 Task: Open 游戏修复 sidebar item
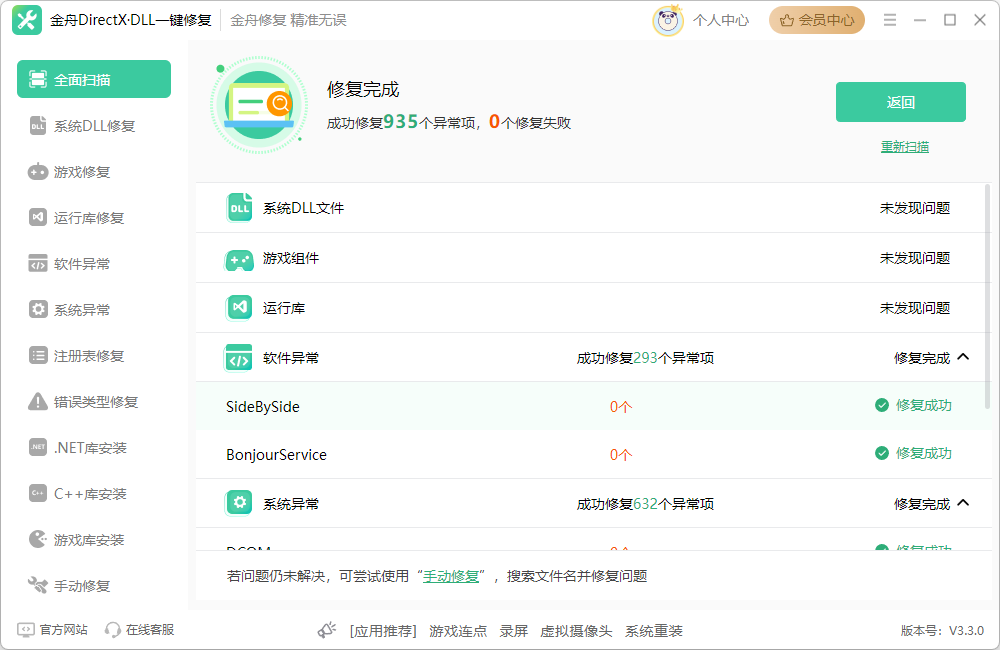click(x=94, y=172)
